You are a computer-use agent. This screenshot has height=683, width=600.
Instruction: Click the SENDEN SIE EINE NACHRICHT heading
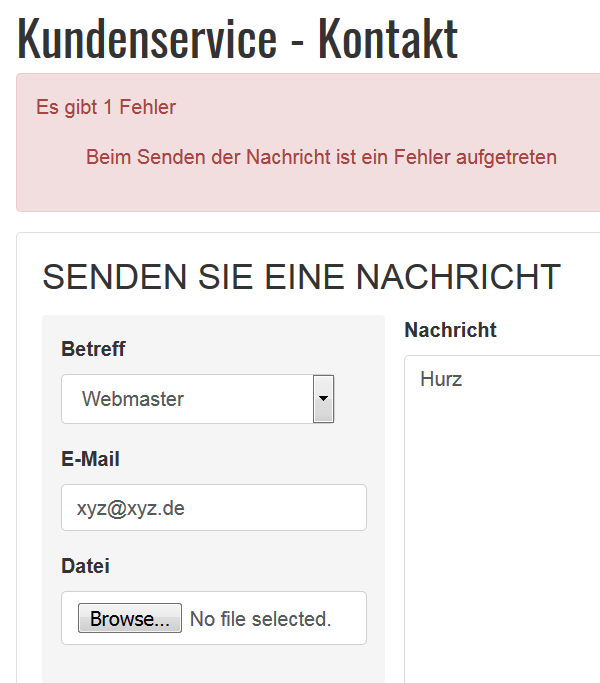302,277
